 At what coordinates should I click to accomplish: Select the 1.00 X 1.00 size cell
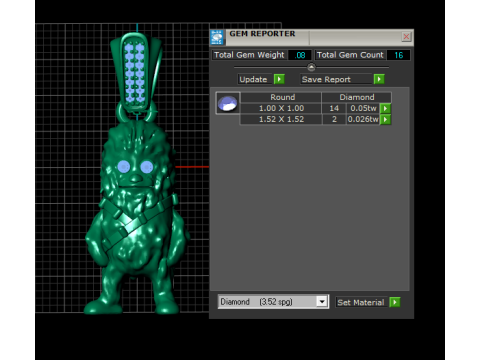(281, 108)
